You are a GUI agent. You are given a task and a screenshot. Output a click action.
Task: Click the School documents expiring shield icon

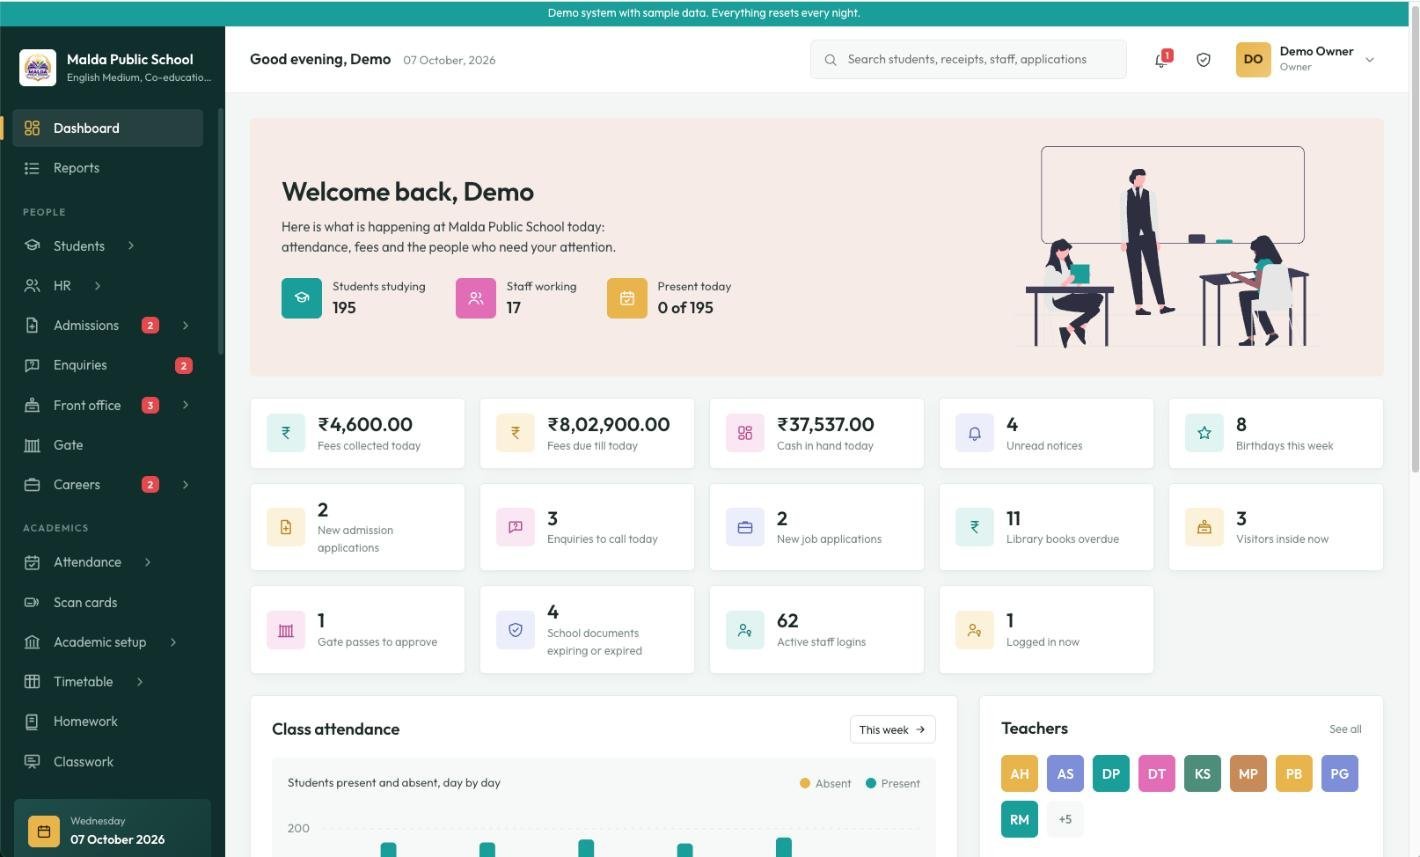point(515,630)
